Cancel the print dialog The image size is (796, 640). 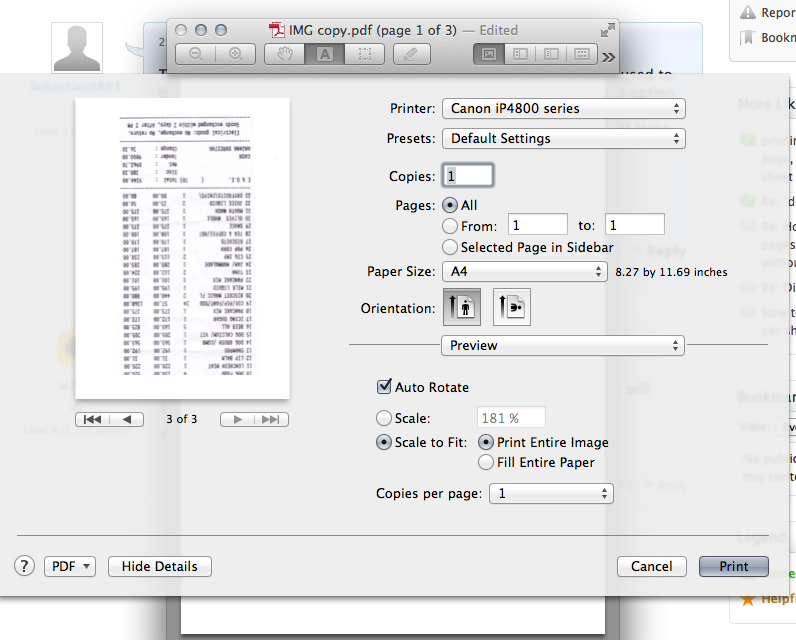tap(652, 566)
